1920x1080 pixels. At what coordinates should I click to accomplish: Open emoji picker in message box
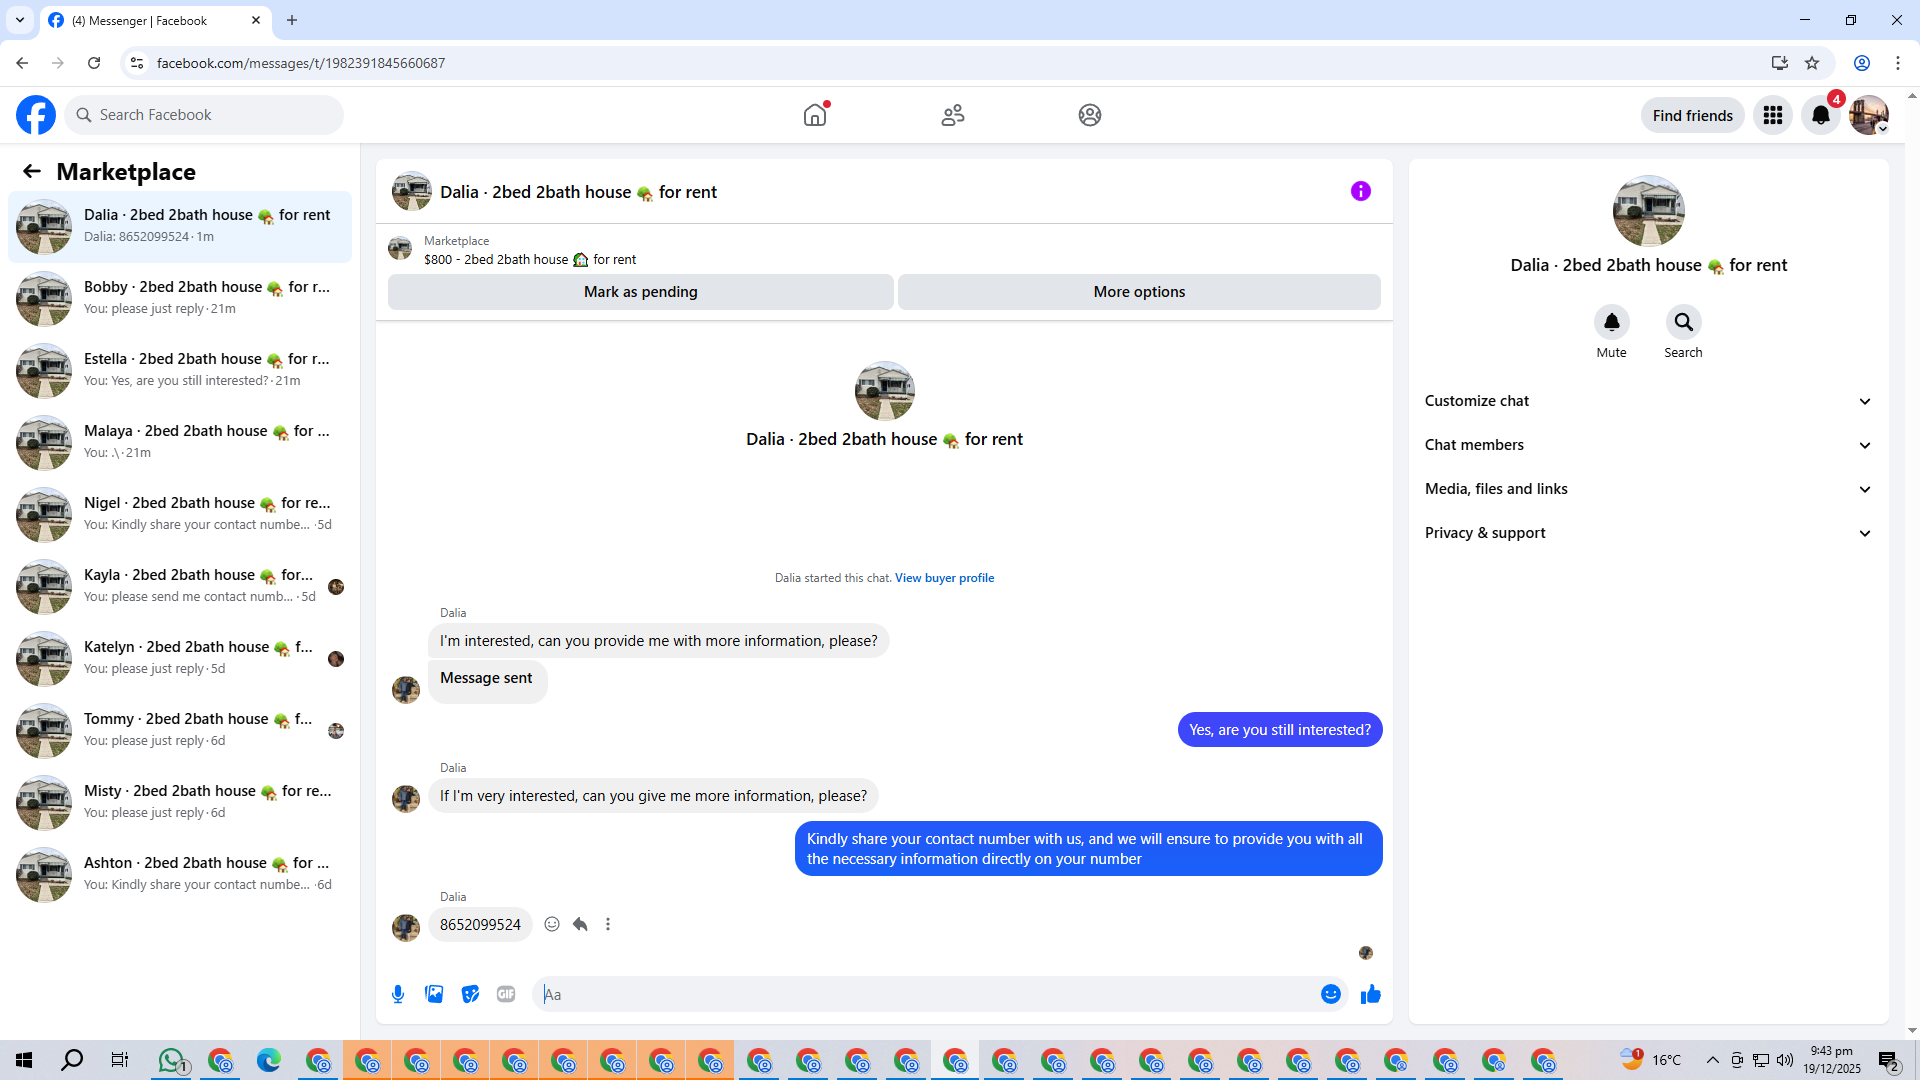(1330, 994)
